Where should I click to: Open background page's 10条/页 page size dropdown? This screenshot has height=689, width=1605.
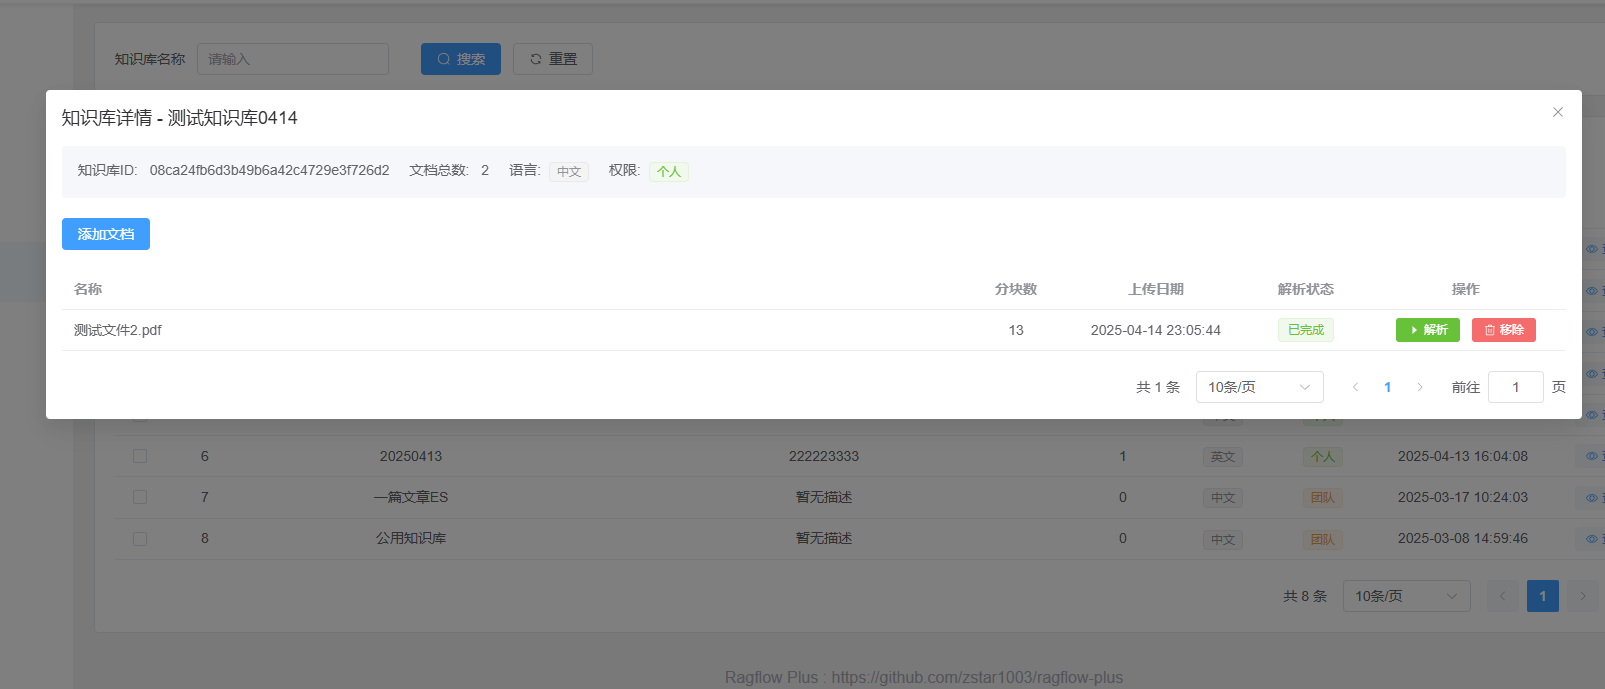coord(1407,596)
